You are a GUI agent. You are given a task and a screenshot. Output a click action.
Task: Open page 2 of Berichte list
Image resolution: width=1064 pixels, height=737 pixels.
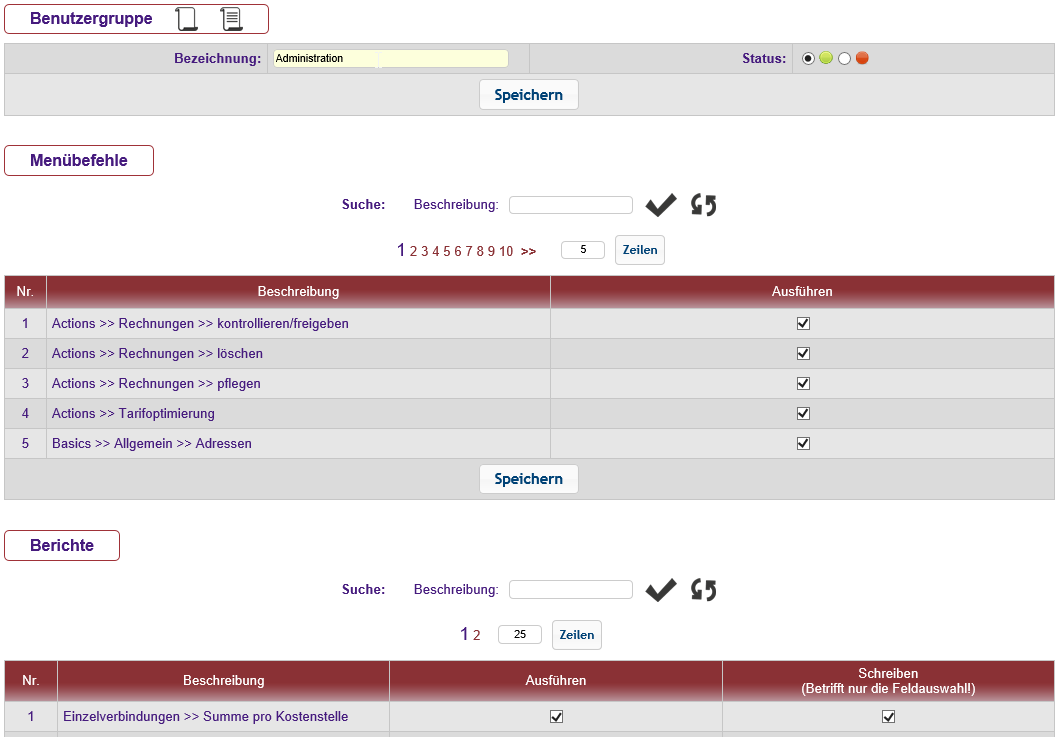click(477, 635)
